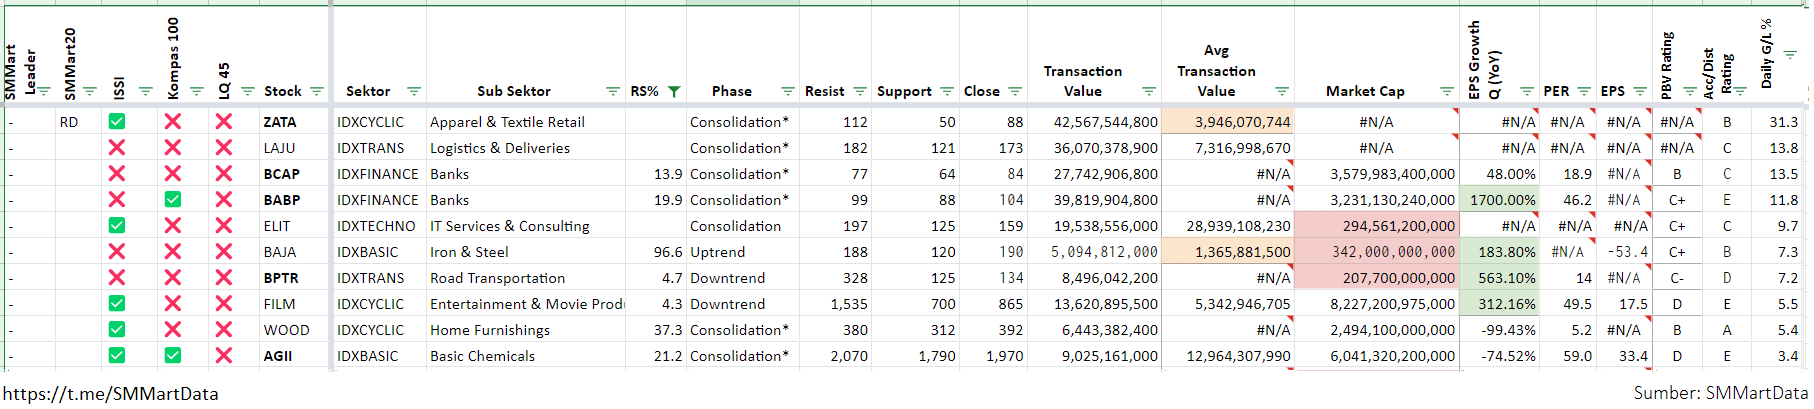Click the green ISSI checkmark in FILM row

point(117,303)
